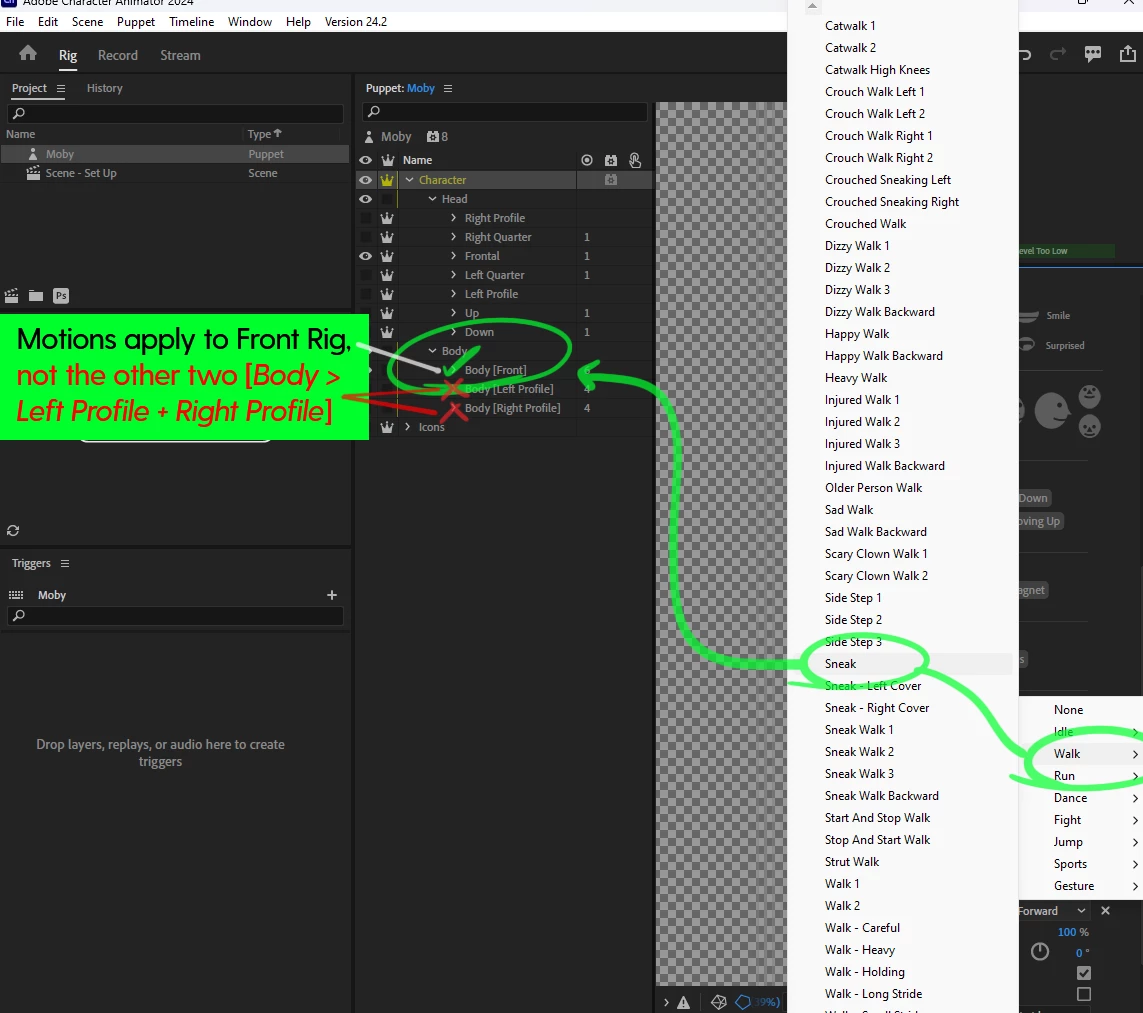Show the Left Profile head layer
Image resolution: width=1143 pixels, height=1013 pixels.
(x=366, y=294)
